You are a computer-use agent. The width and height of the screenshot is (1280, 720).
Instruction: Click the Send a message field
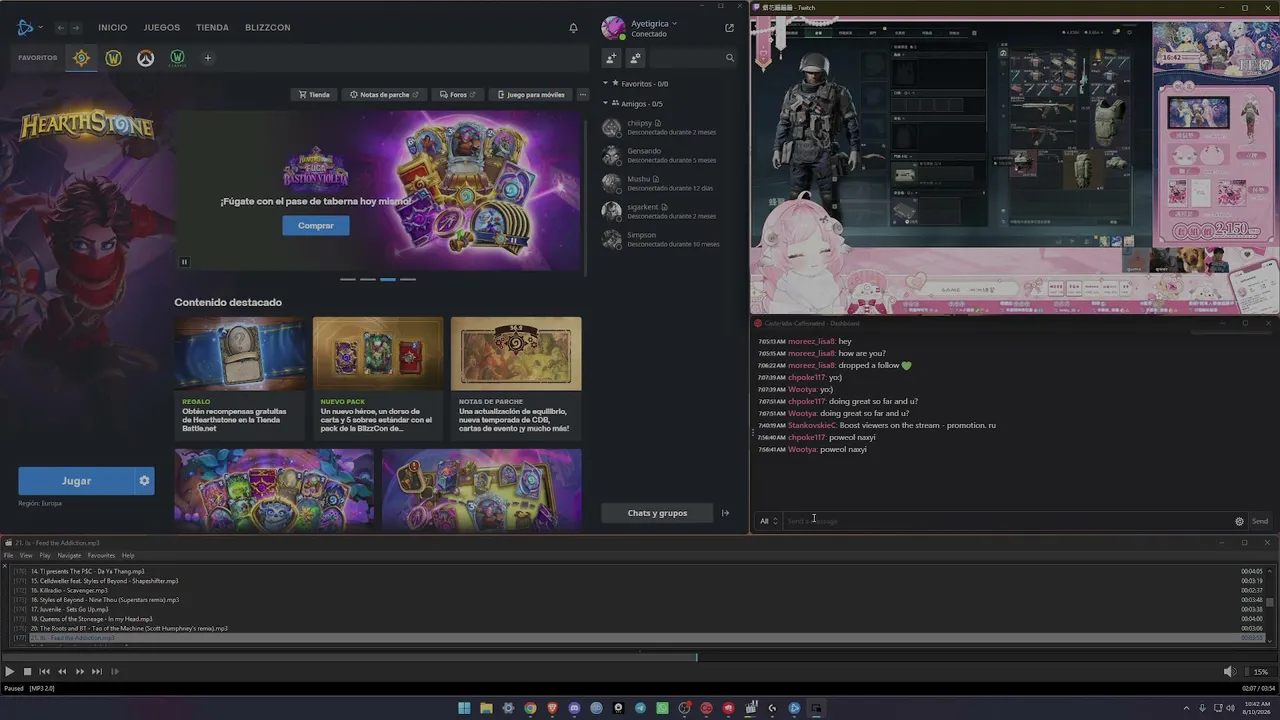point(1007,521)
